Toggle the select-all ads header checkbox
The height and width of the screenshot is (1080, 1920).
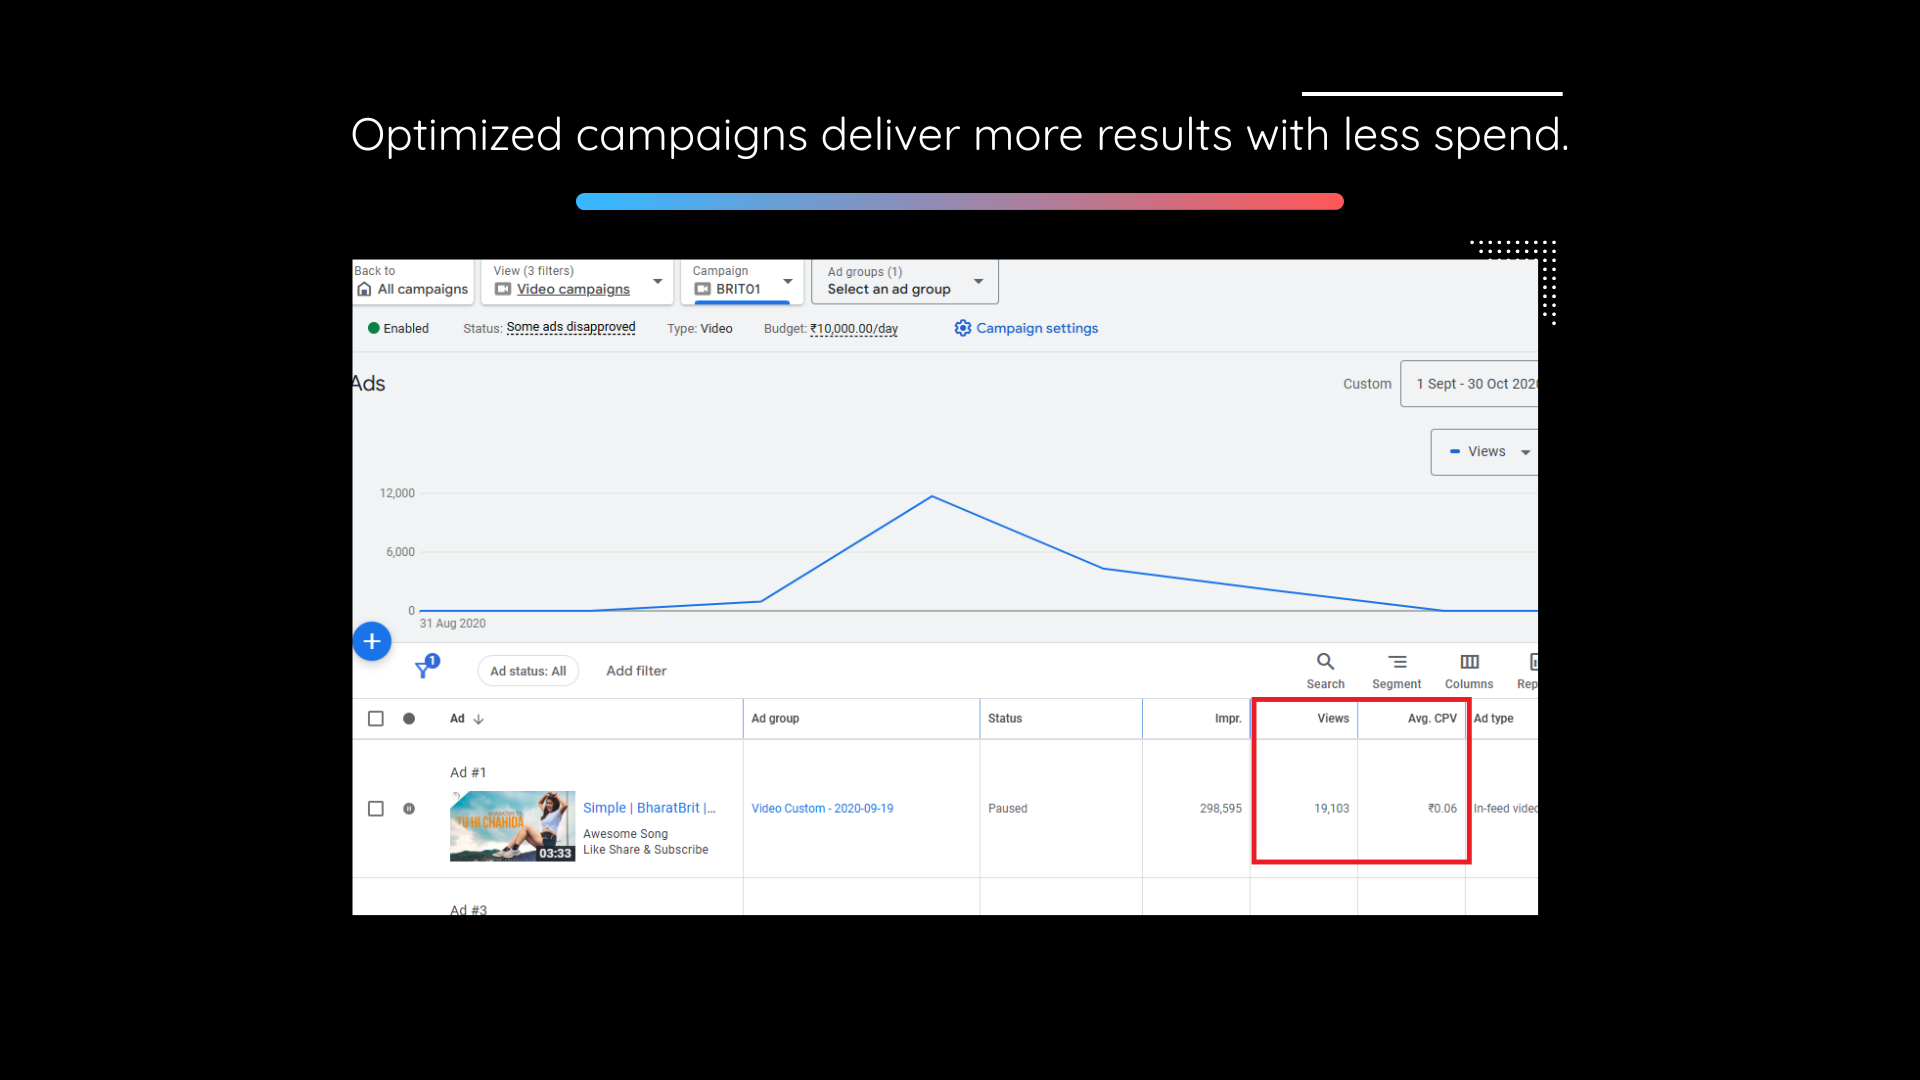[x=376, y=719]
